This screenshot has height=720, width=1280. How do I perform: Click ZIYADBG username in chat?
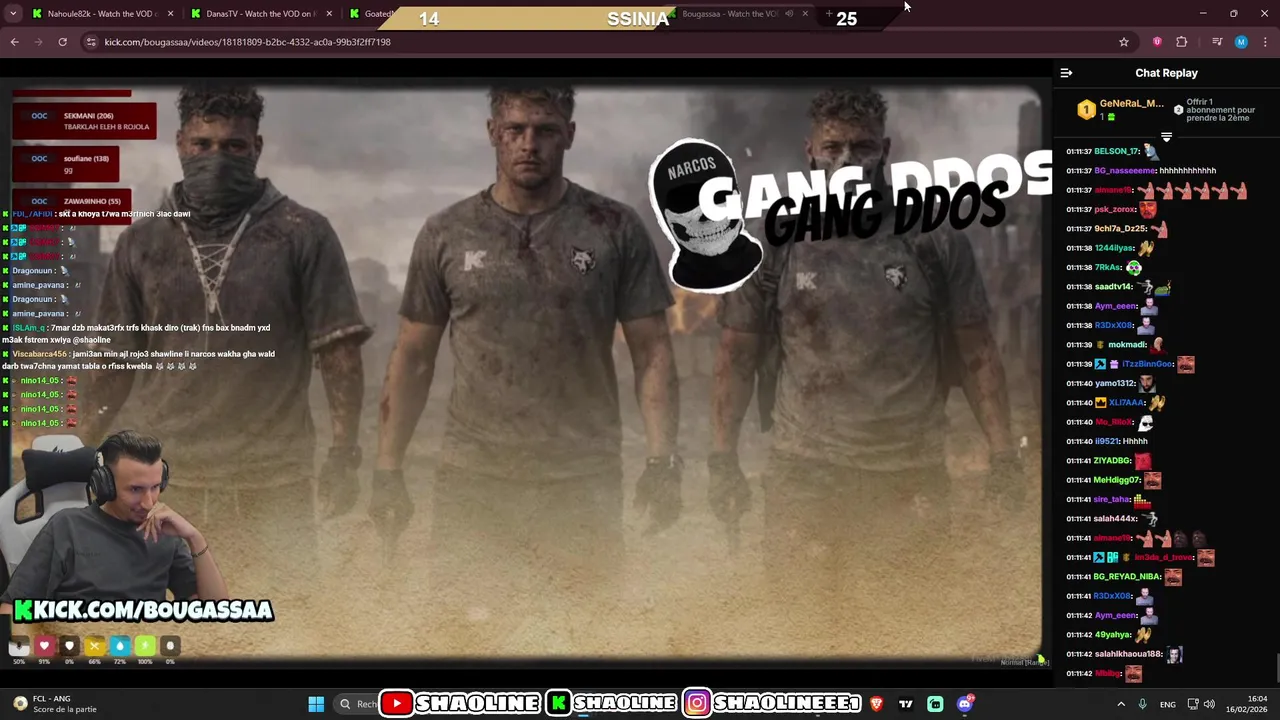click(x=1112, y=461)
